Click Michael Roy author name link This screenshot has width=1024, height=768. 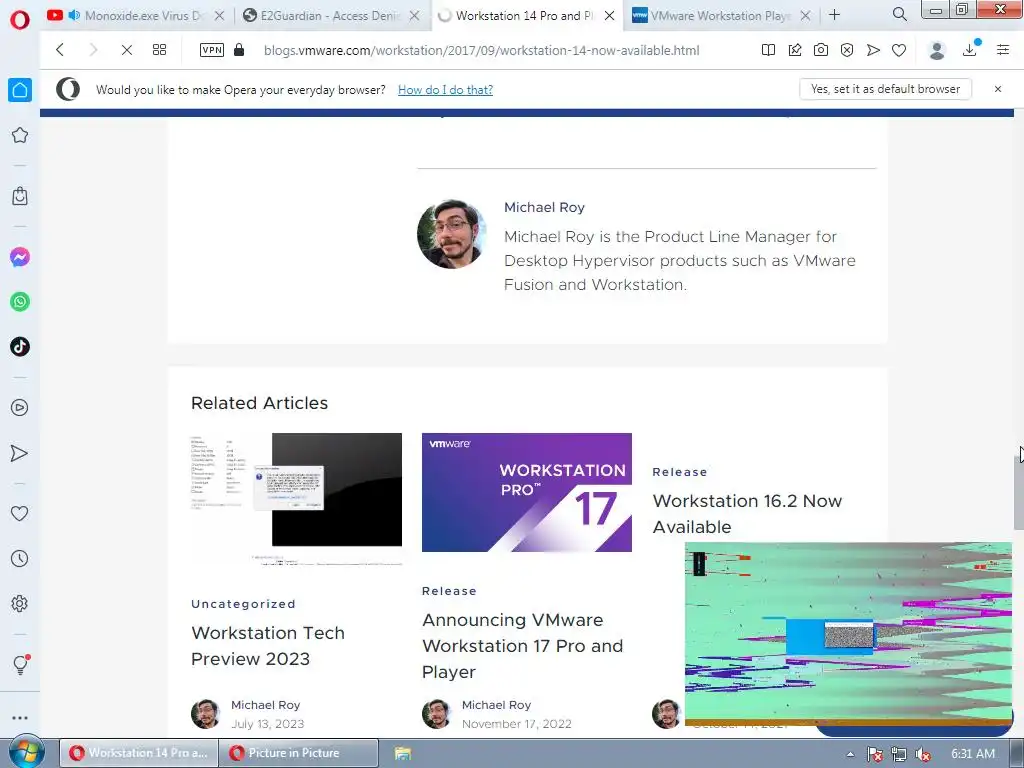[x=544, y=207]
